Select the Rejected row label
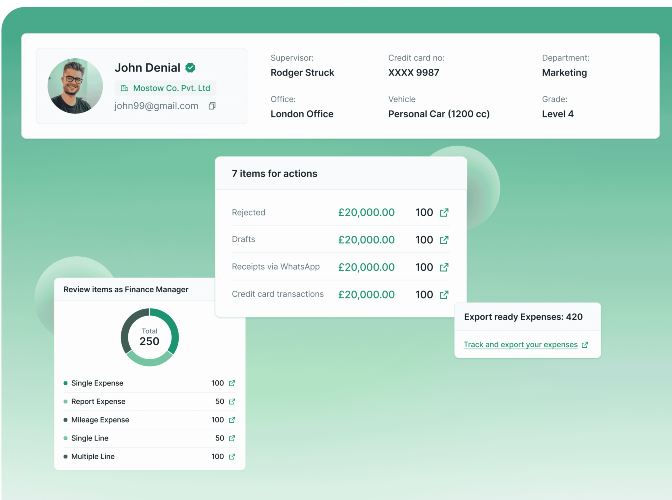 [x=249, y=213]
